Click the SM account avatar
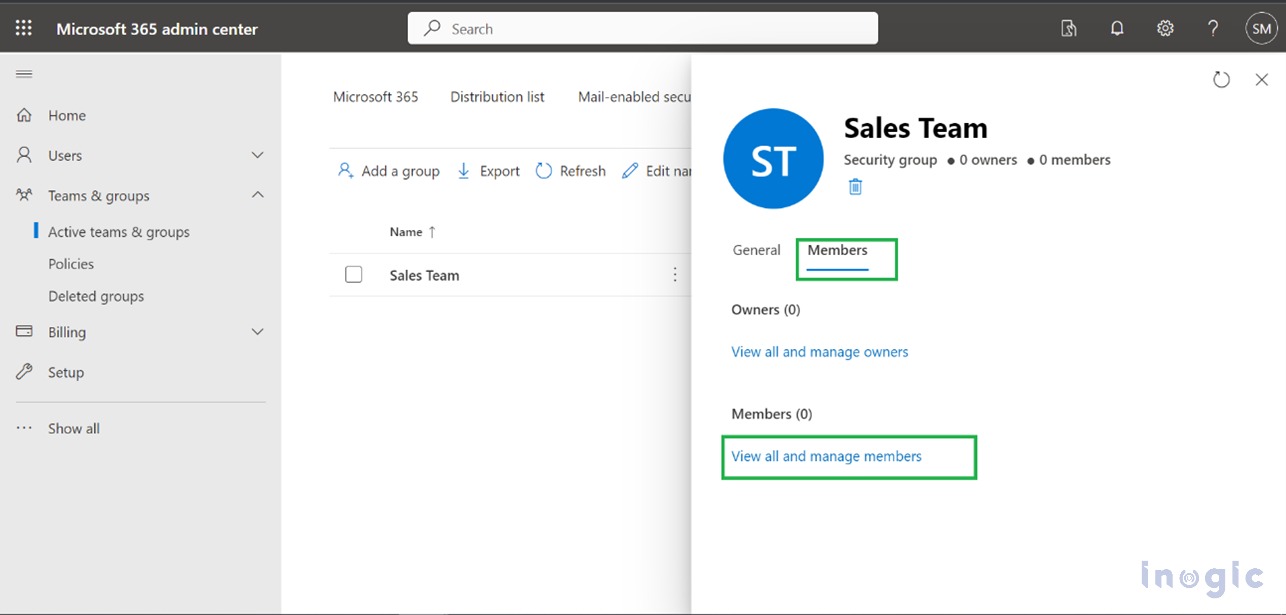This screenshot has height=615, width=1286. (1261, 28)
